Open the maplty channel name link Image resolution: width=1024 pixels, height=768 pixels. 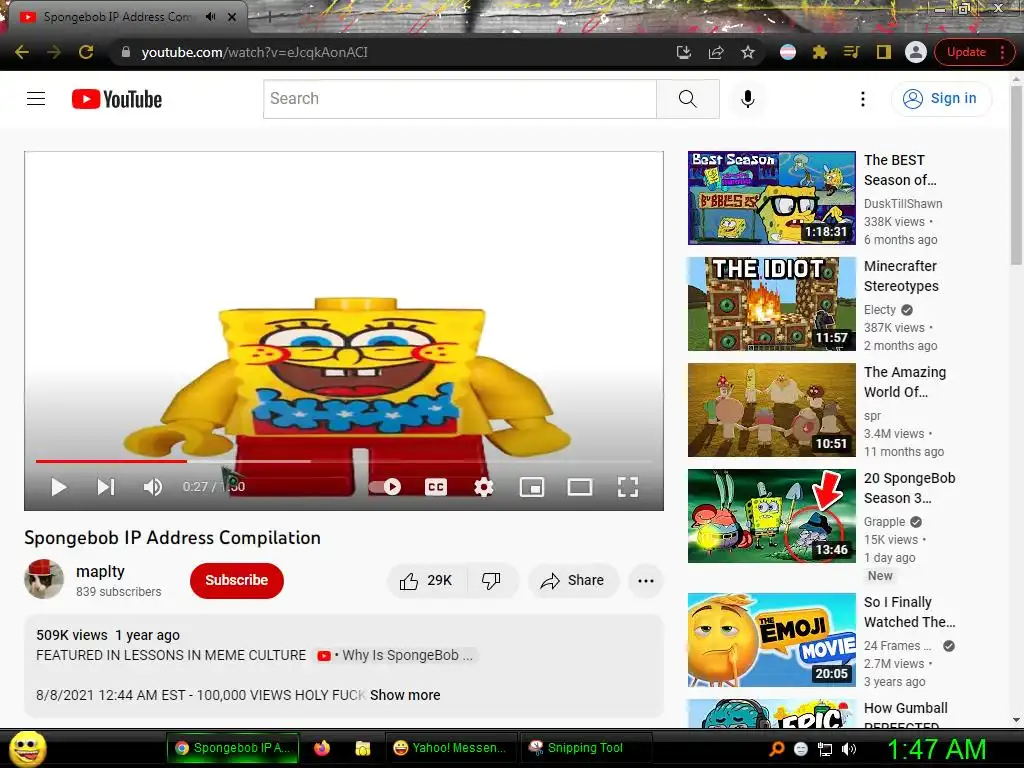click(100, 571)
